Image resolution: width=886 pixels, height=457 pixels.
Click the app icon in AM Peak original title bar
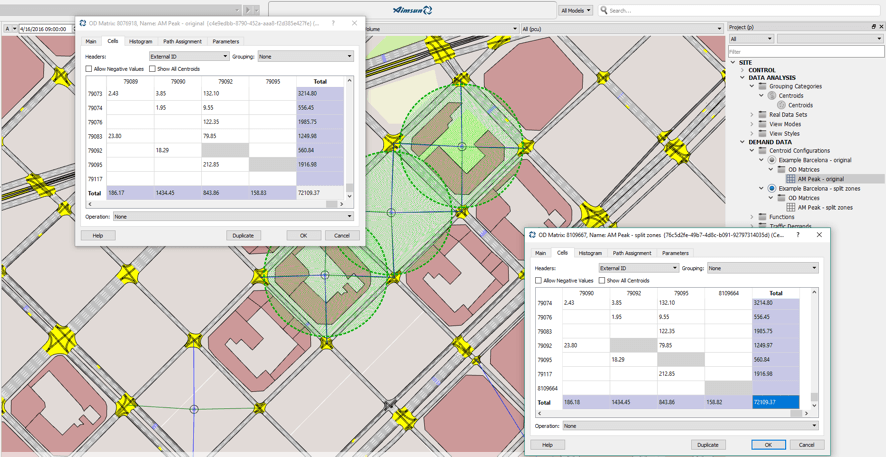click(83, 23)
